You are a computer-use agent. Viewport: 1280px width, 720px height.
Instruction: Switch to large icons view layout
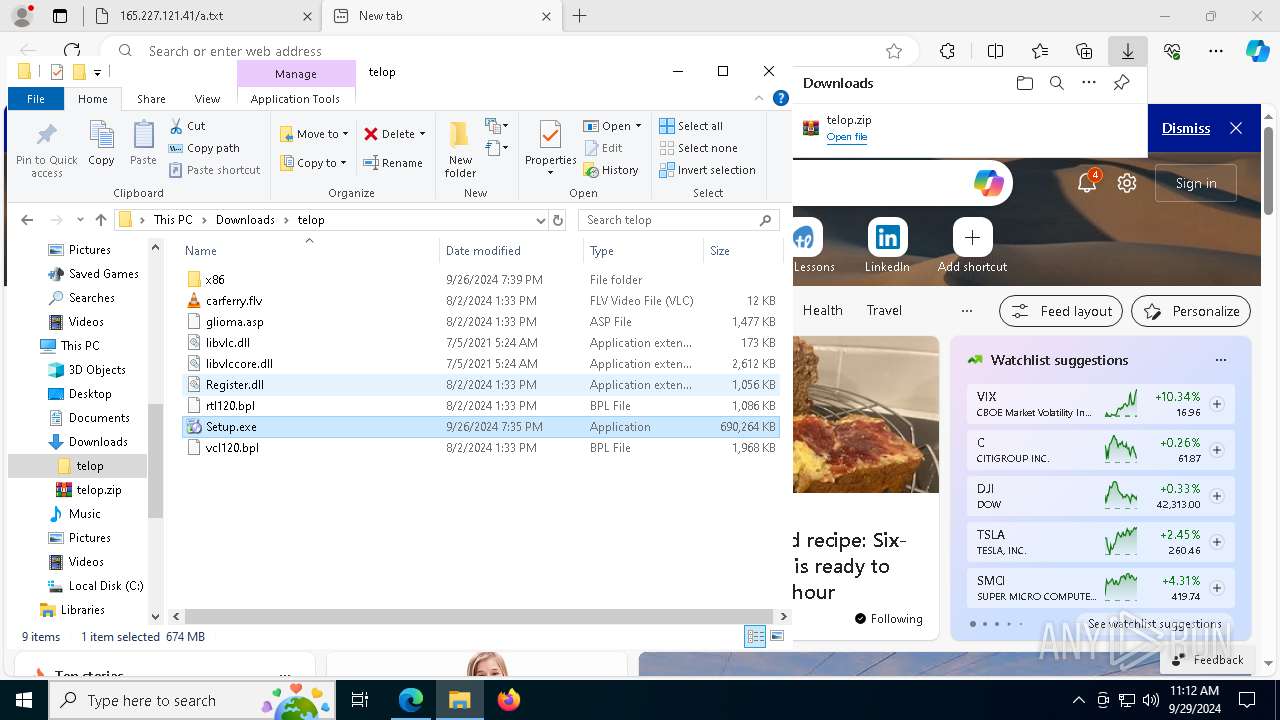point(777,637)
